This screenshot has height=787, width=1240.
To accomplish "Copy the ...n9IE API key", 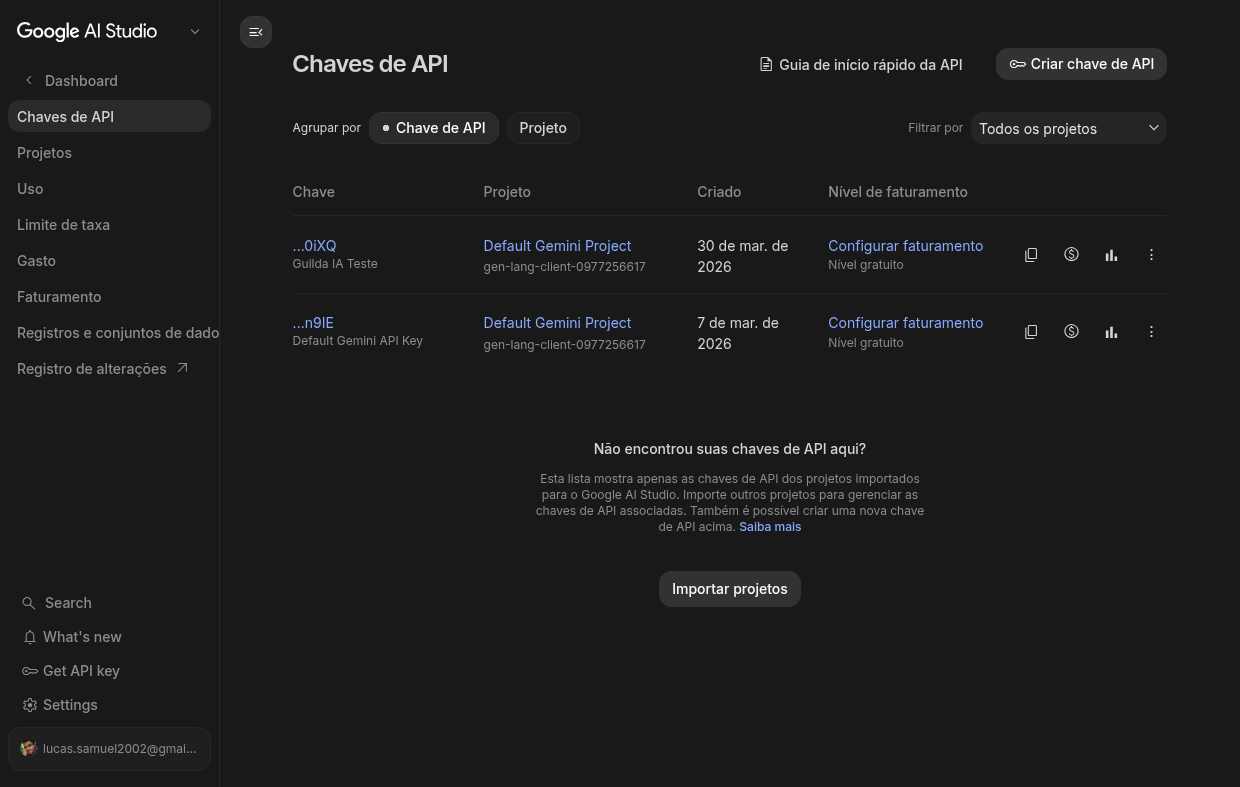I will click(x=1031, y=332).
